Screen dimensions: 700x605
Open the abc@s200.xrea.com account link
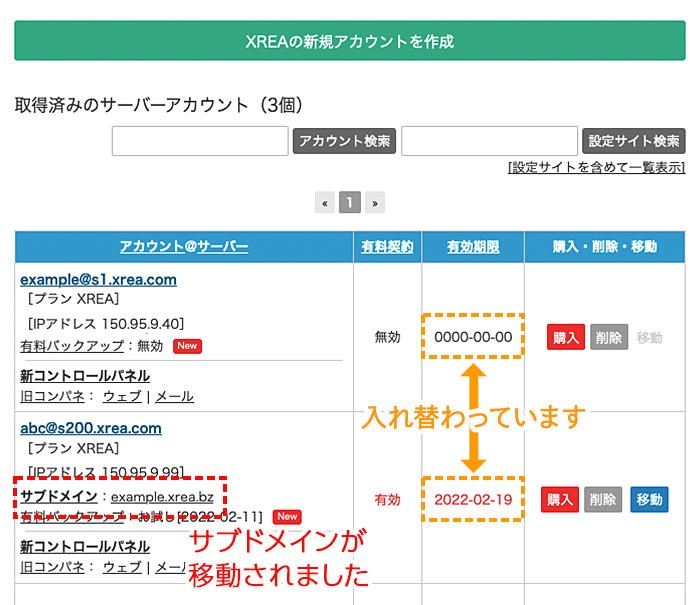[90, 428]
